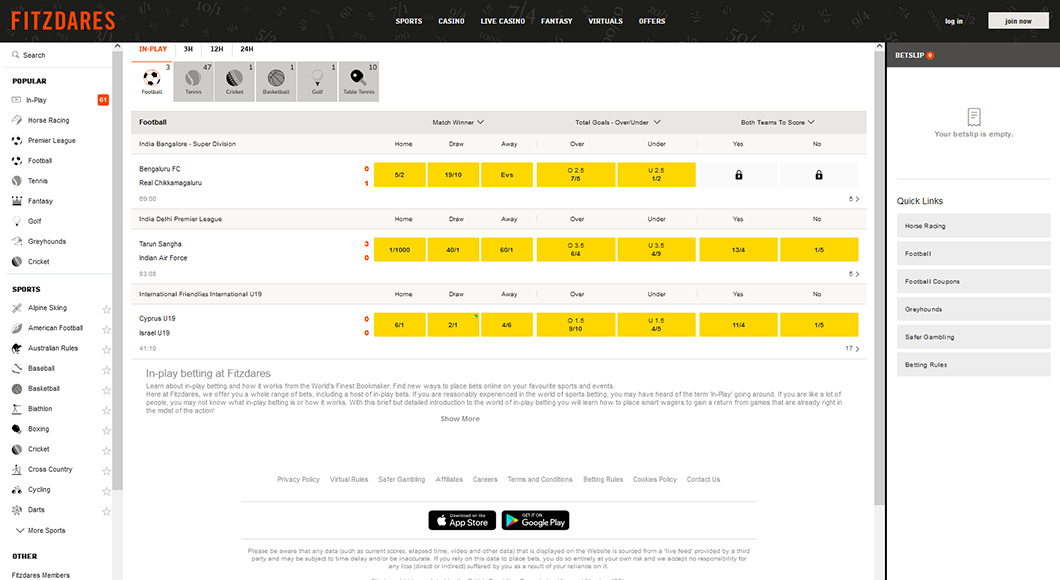Switch to the 3H time tab

click(x=189, y=49)
